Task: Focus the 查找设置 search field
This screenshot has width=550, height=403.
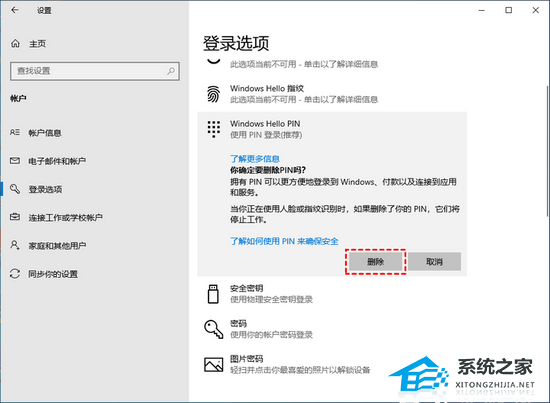Action: 95,71
